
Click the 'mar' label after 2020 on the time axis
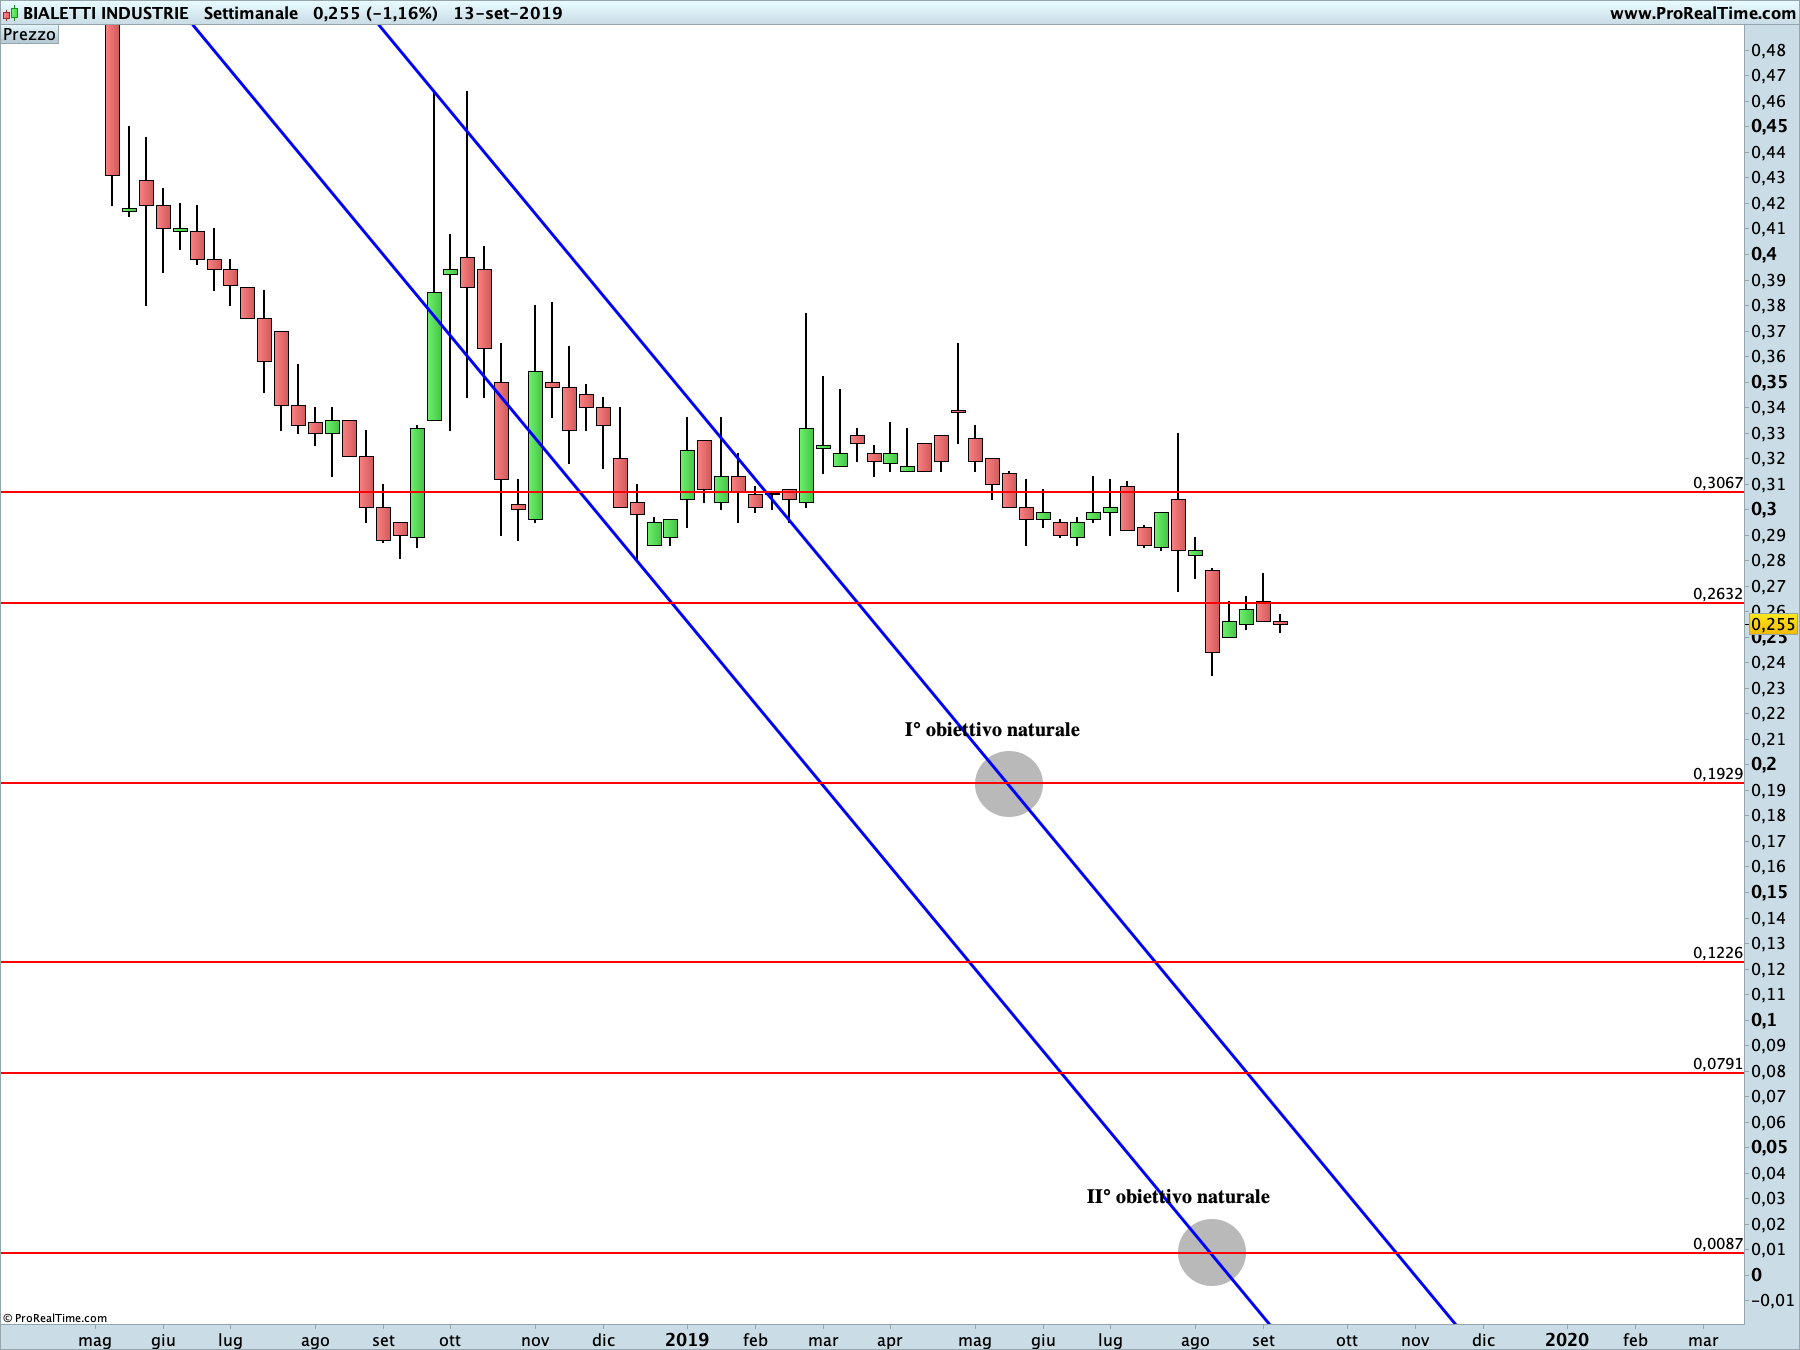1703,1340
